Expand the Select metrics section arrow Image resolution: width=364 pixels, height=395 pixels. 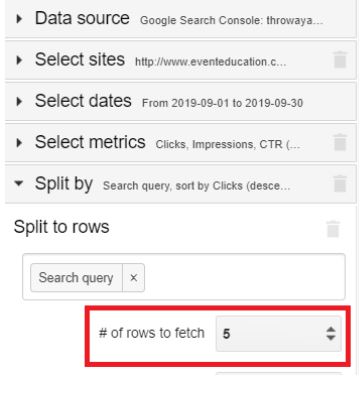pos(19,143)
